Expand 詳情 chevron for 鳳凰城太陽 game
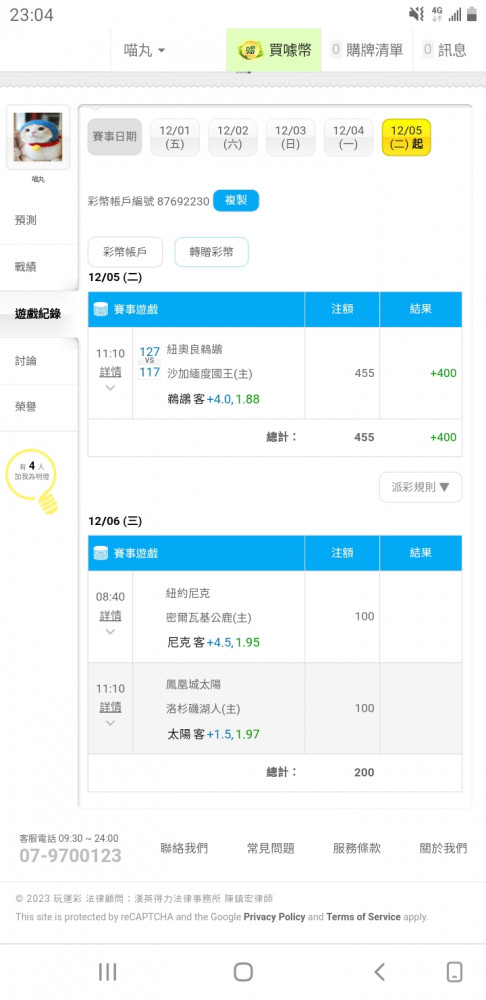 pos(110,723)
